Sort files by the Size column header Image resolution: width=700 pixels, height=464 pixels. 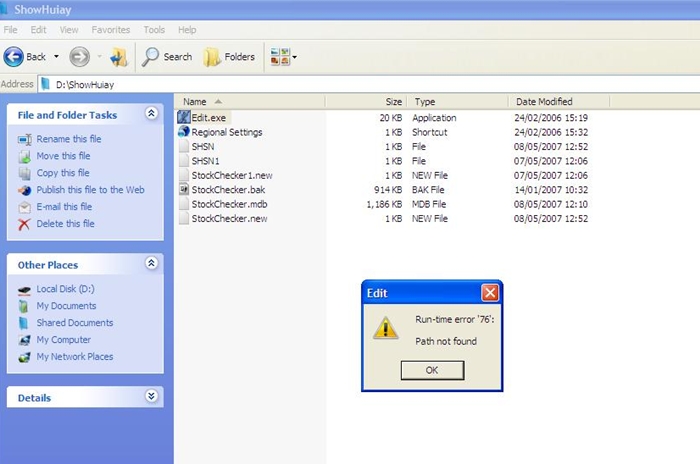[x=365, y=102]
